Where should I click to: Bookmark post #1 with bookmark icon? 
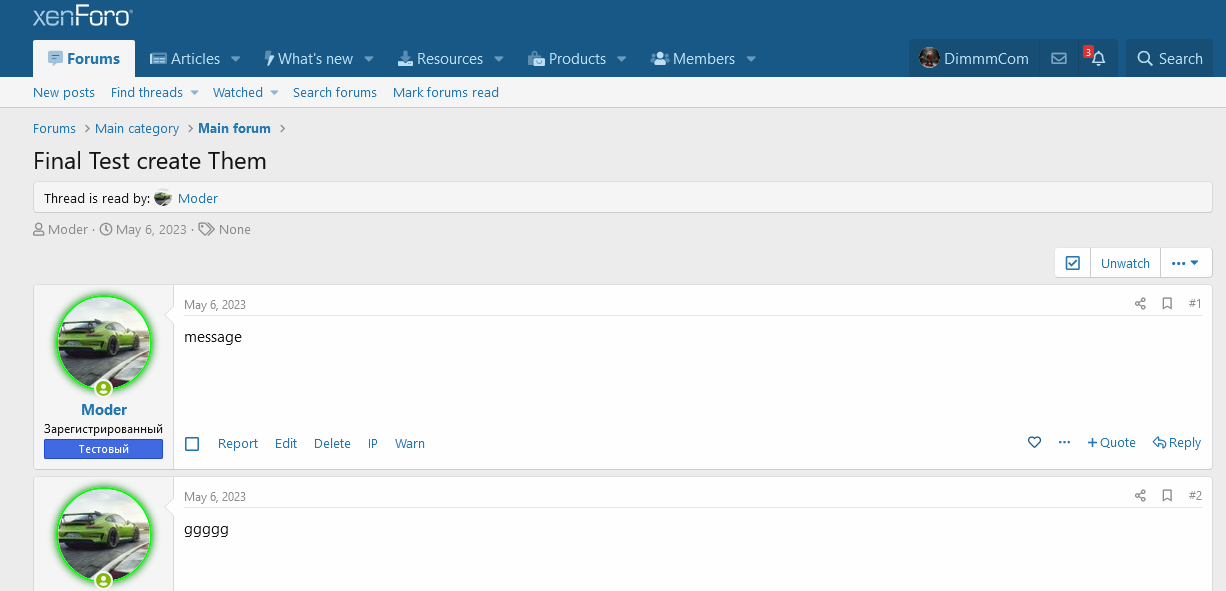[x=1167, y=304]
